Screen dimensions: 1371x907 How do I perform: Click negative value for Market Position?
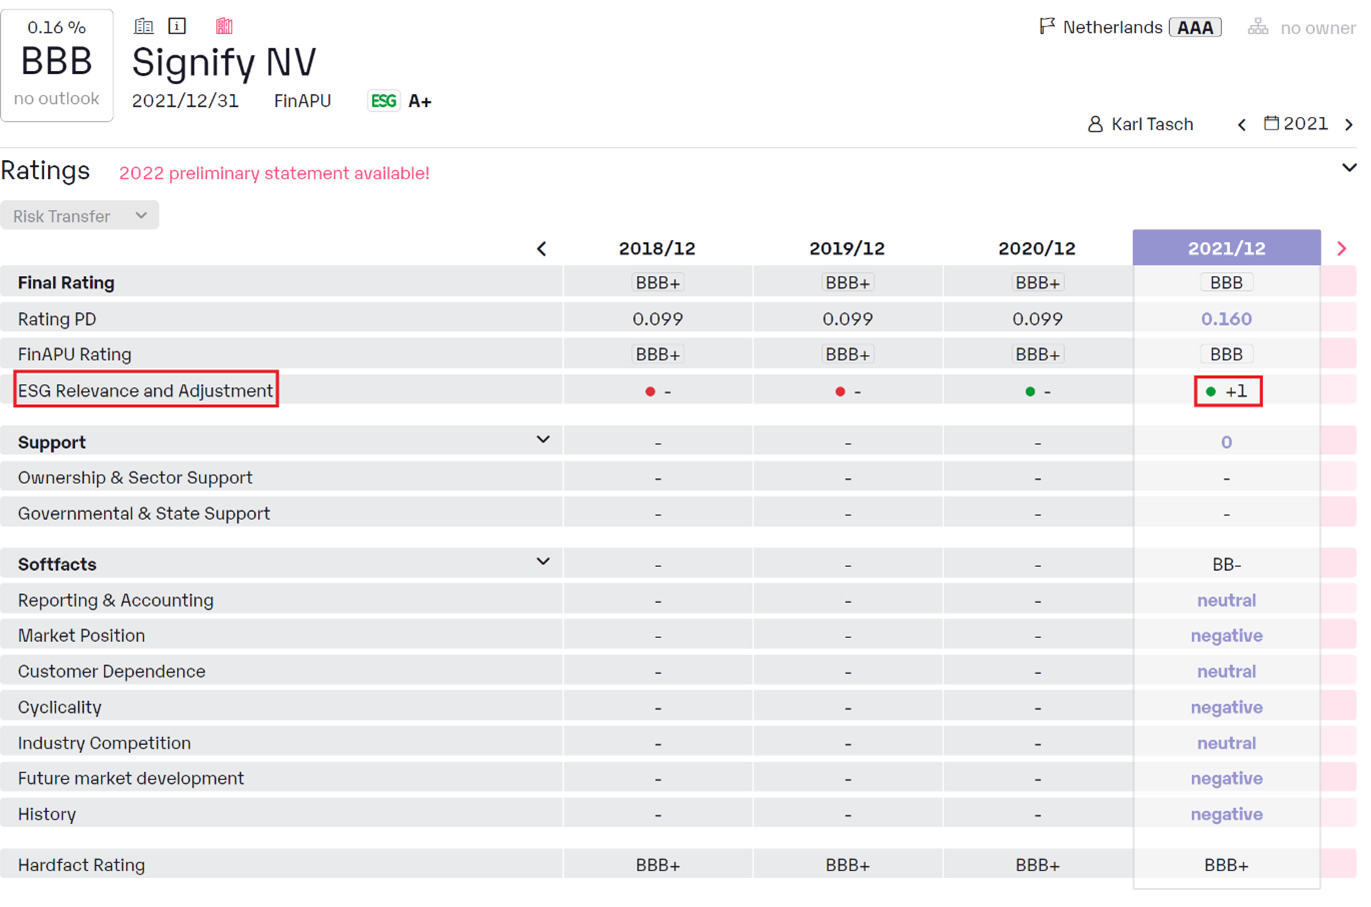click(x=1227, y=636)
